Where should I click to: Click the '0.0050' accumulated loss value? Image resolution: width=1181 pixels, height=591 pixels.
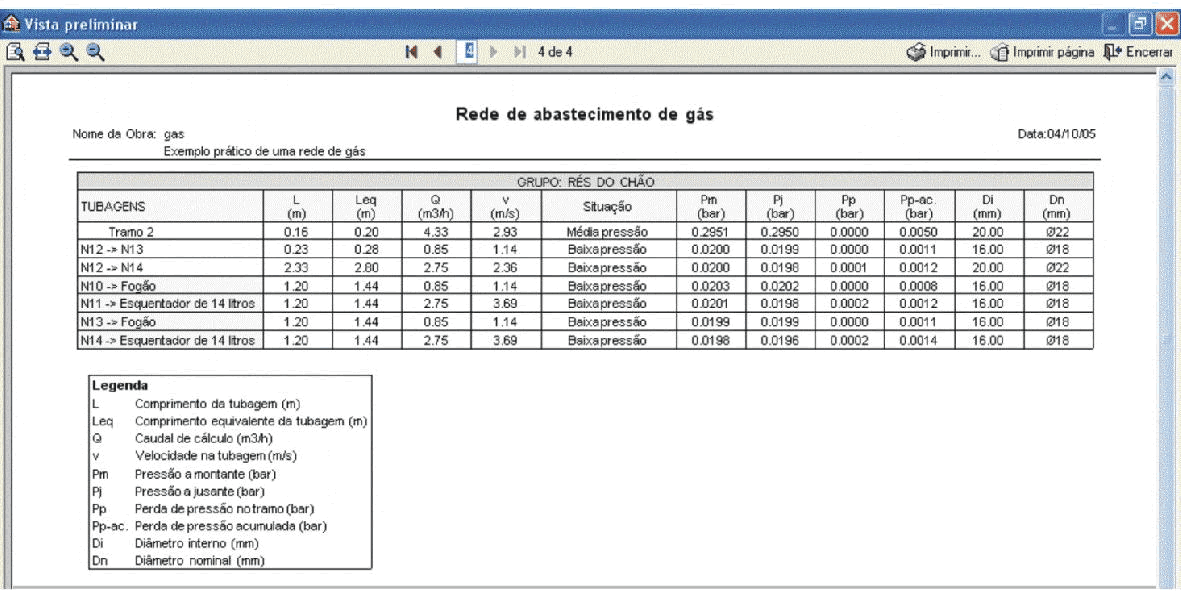[x=918, y=232]
